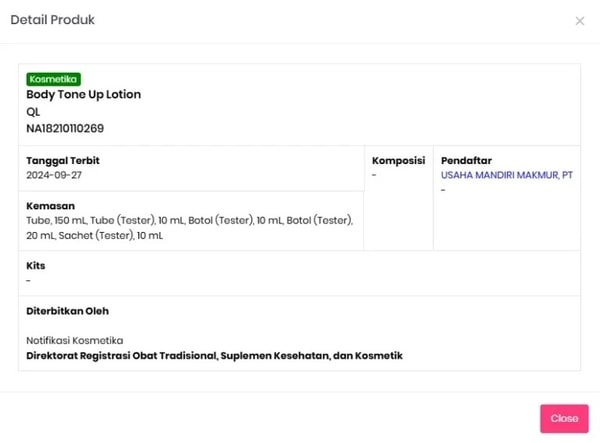Click the registration number NA18210110269
The width and height of the screenshot is (600, 443).
[x=65, y=128]
